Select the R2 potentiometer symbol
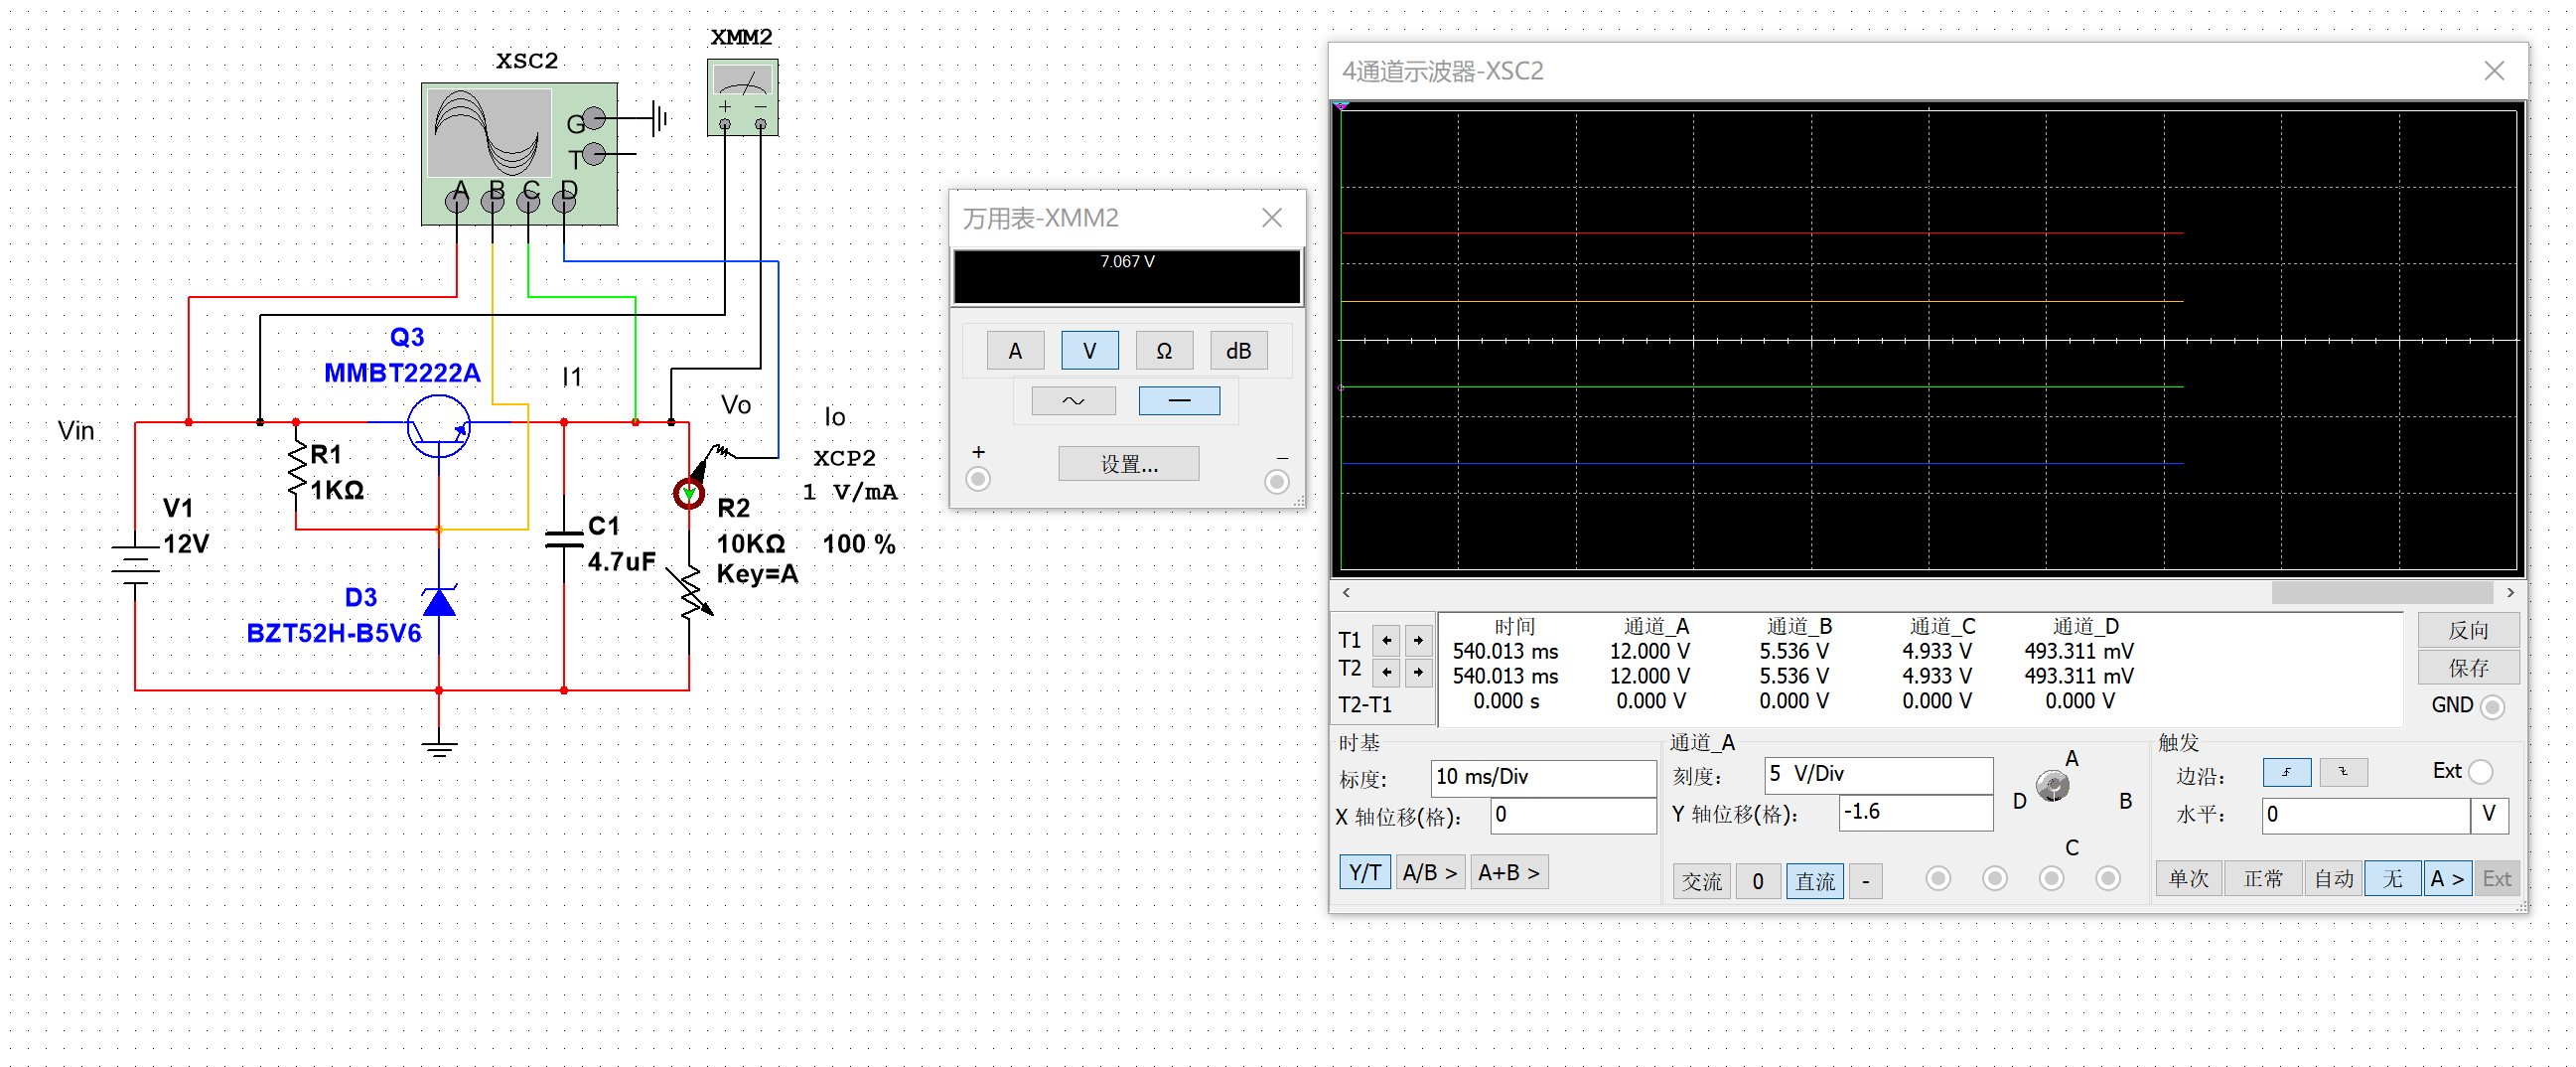This screenshot has width=2576, height=1067. point(692,593)
